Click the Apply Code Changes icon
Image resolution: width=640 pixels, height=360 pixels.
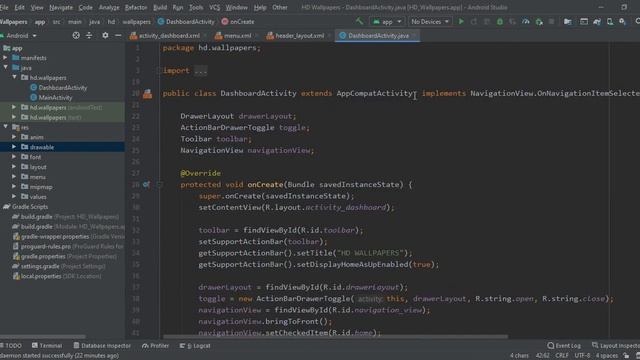pos(487,21)
